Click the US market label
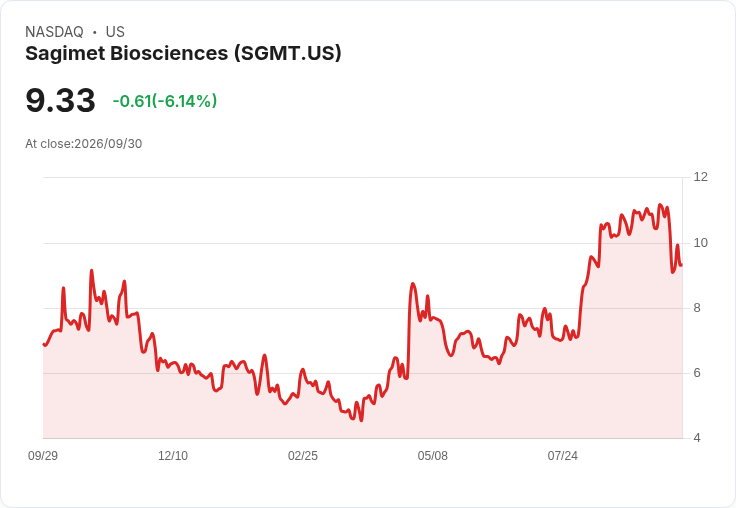Image resolution: width=736 pixels, height=508 pixels. pos(115,32)
